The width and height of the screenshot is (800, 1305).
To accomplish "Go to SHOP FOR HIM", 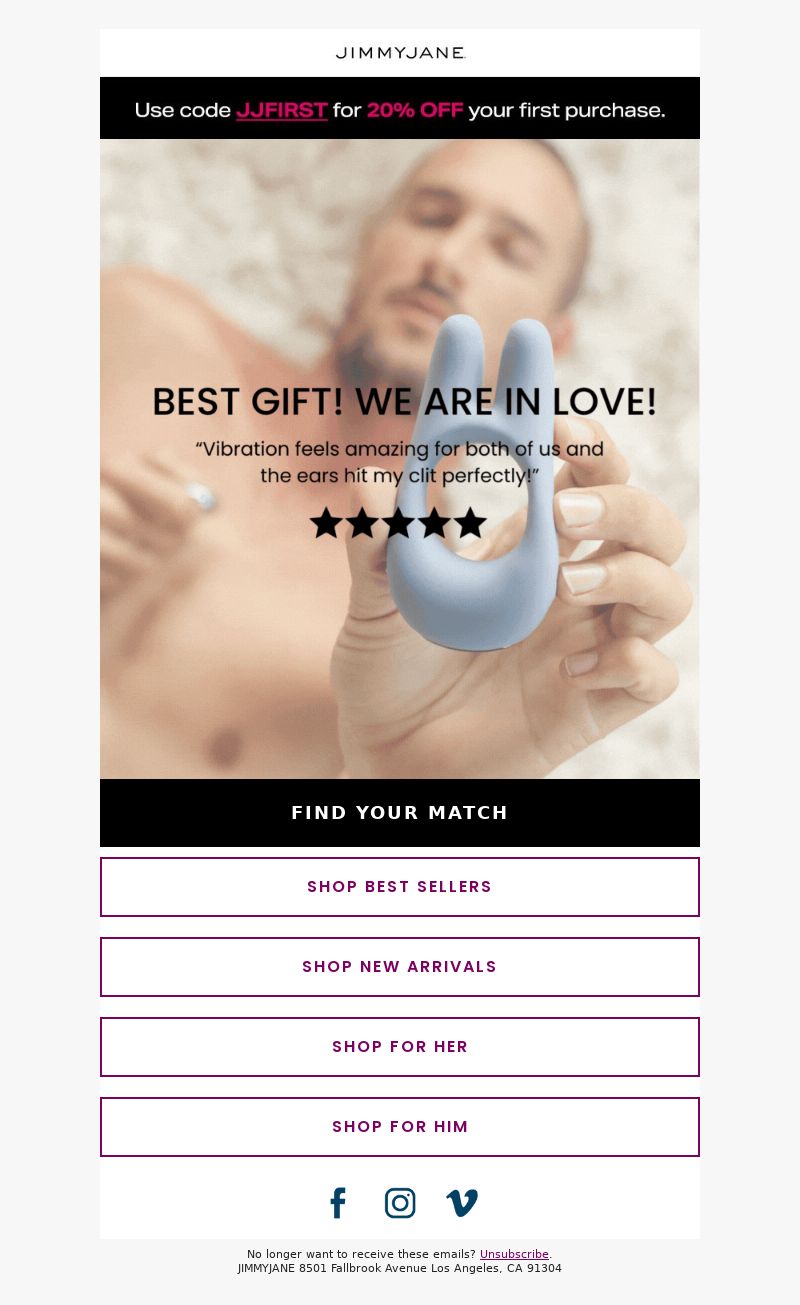I will pos(400,1127).
